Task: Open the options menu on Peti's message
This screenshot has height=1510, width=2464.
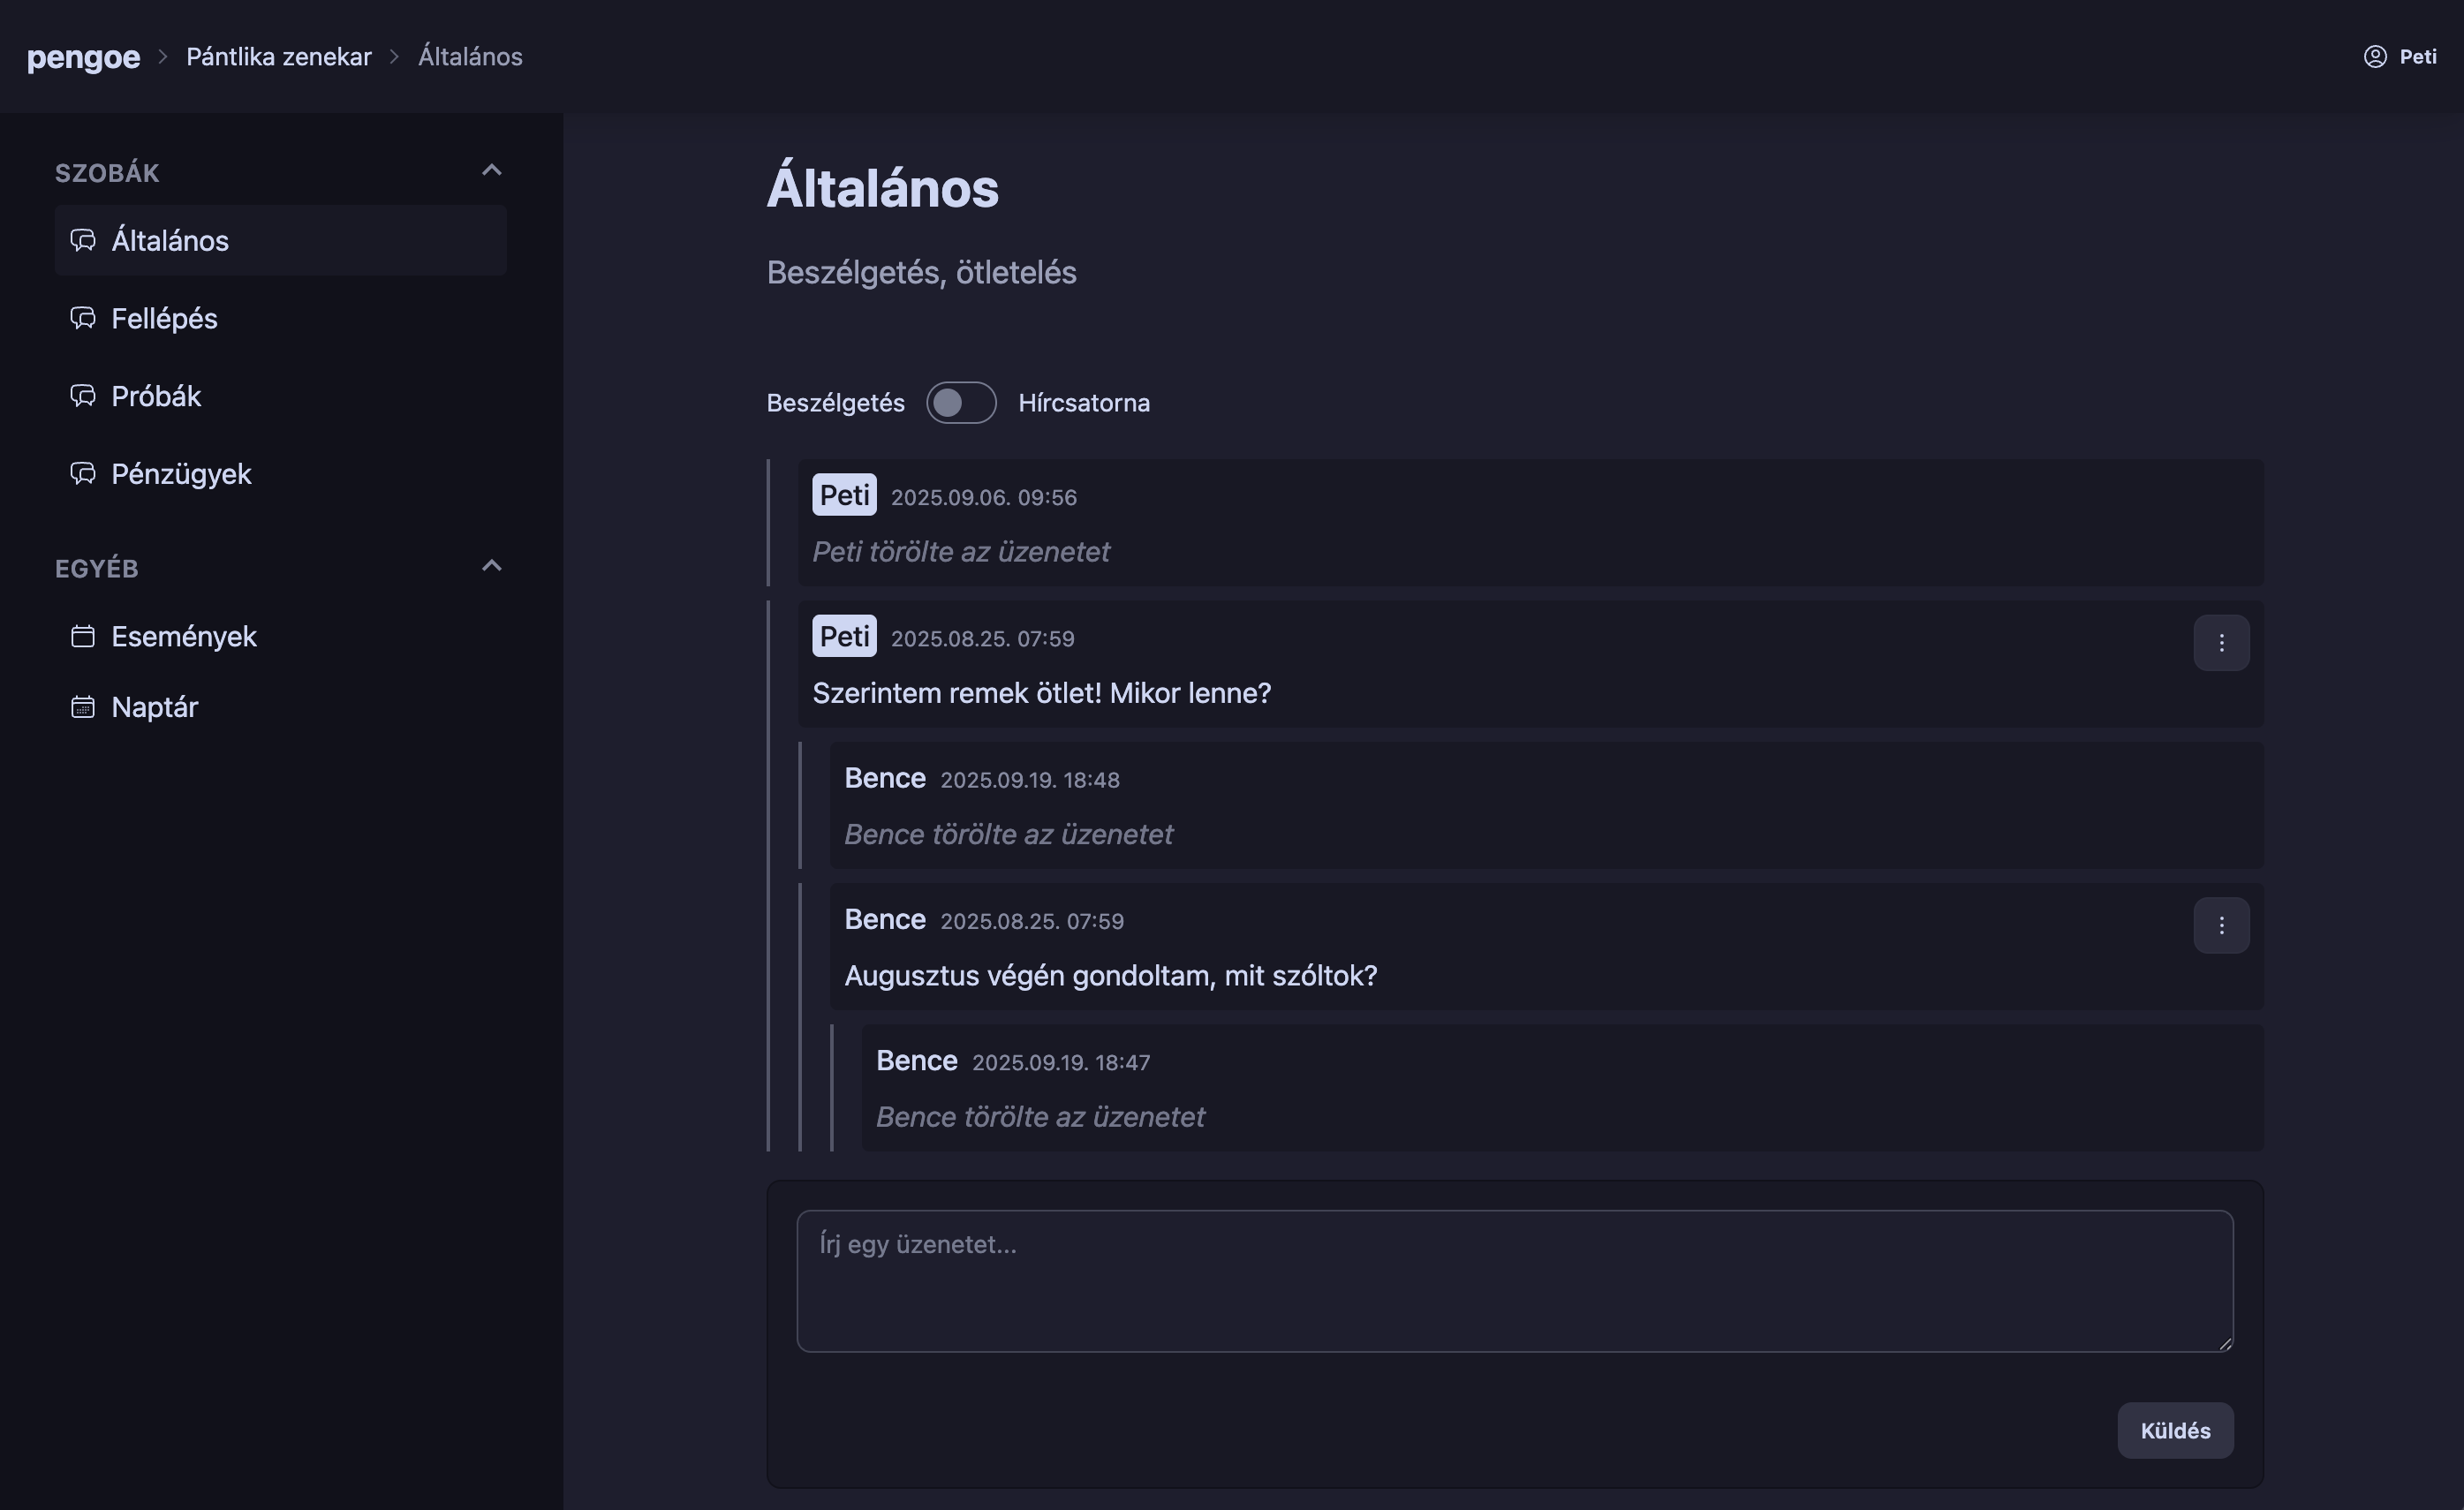Action: click(2222, 642)
